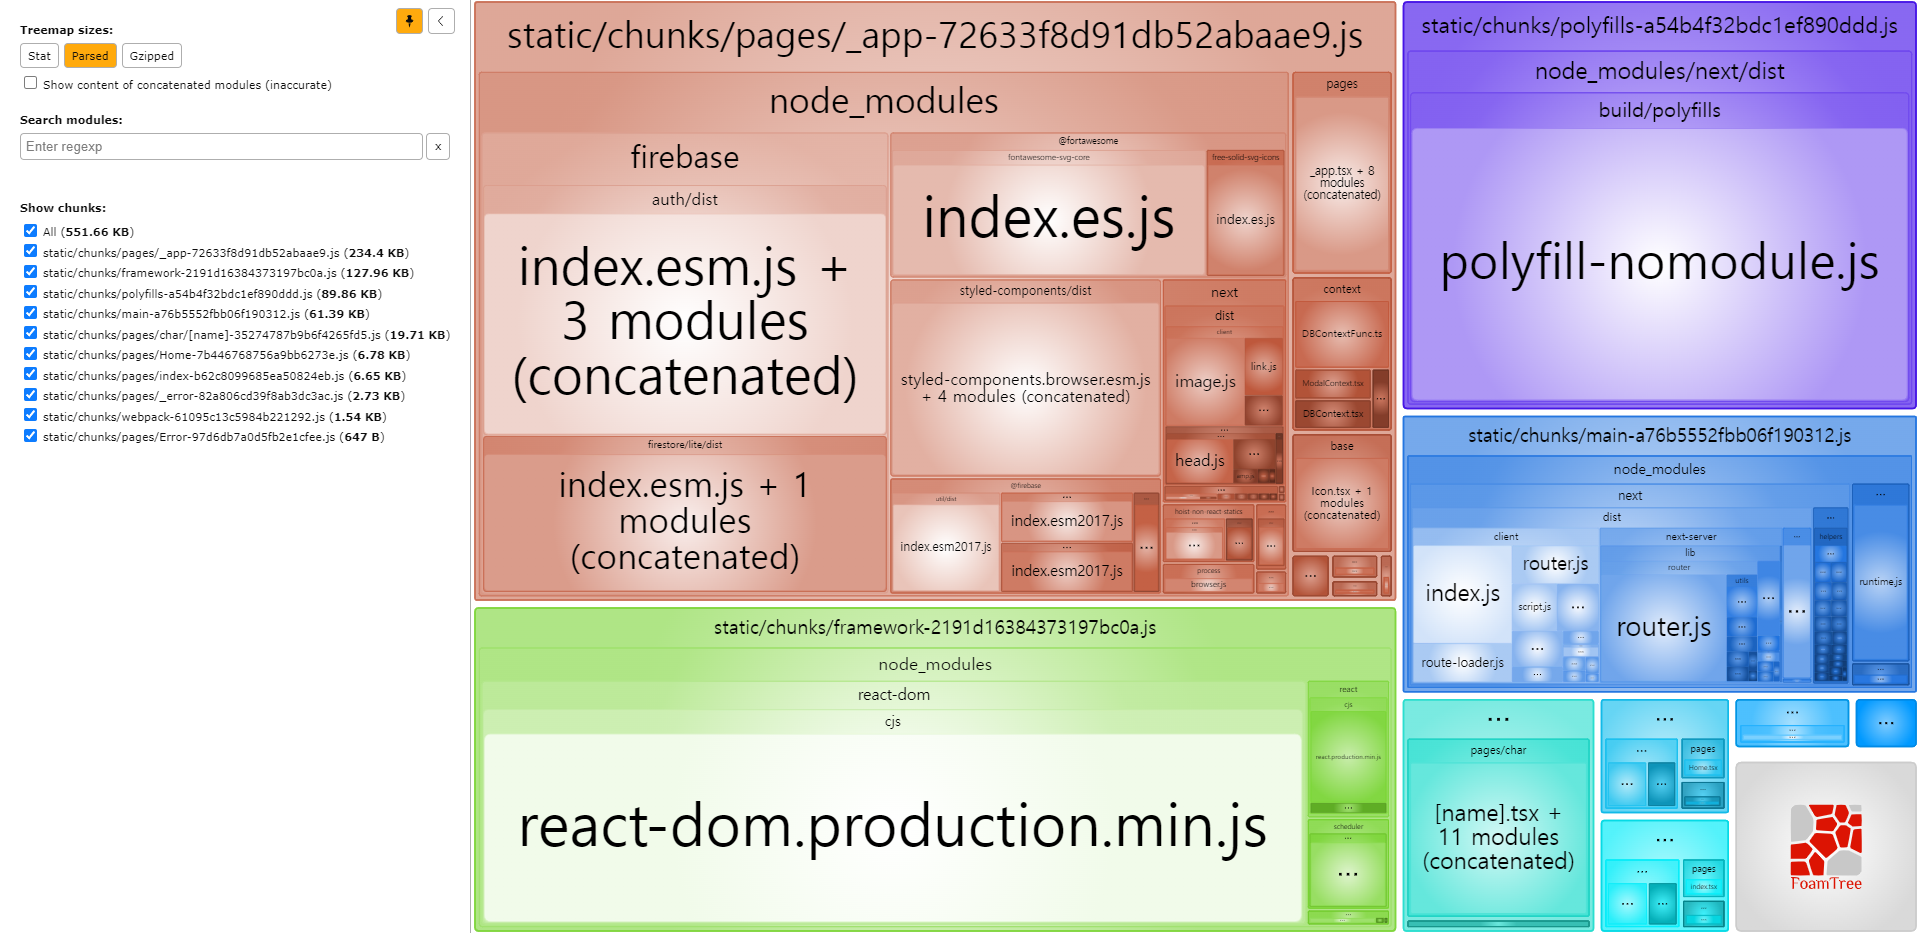Viewport: 1920px width, 933px height.
Task: Click the auth/dist group label
Action: [x=685, y=200]
